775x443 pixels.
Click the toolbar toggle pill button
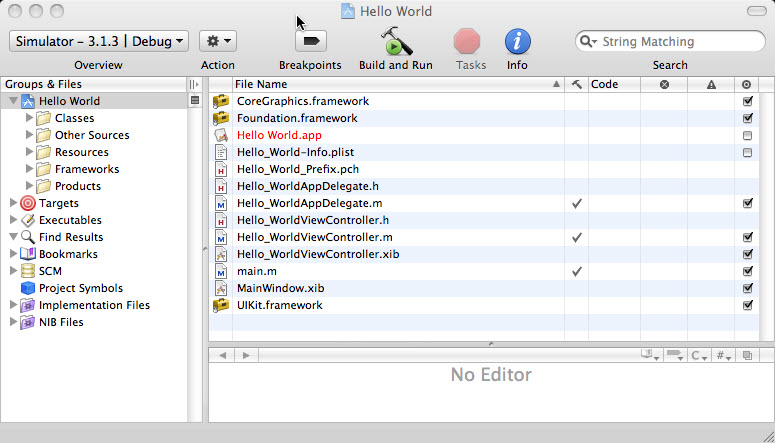click(757, 11)
